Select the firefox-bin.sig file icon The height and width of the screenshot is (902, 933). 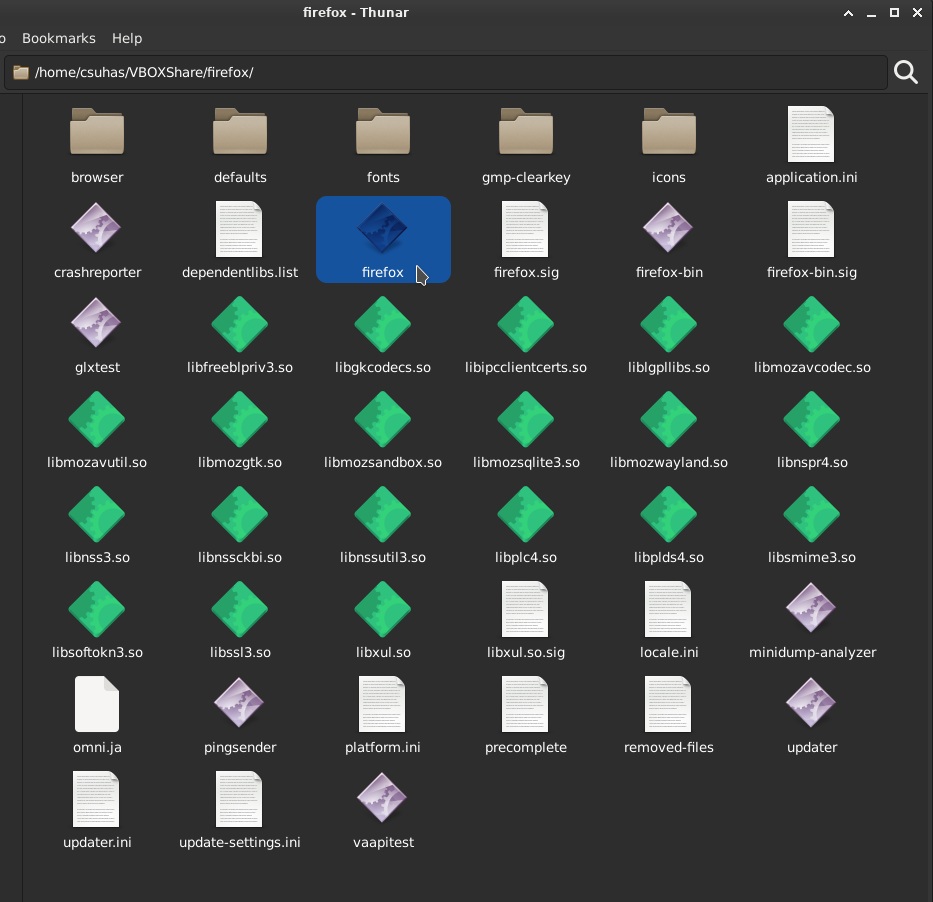[811, 229]
